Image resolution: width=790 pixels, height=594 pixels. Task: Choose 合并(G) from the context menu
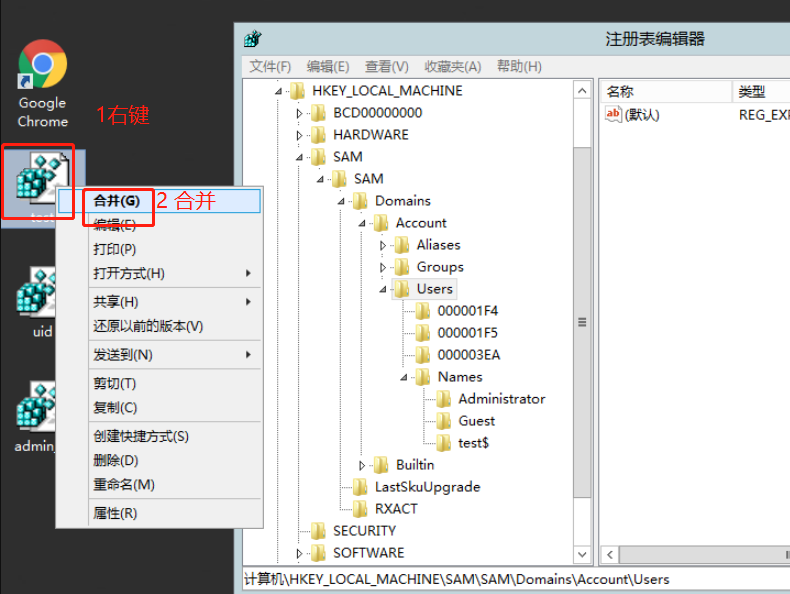tap(116, 201)
